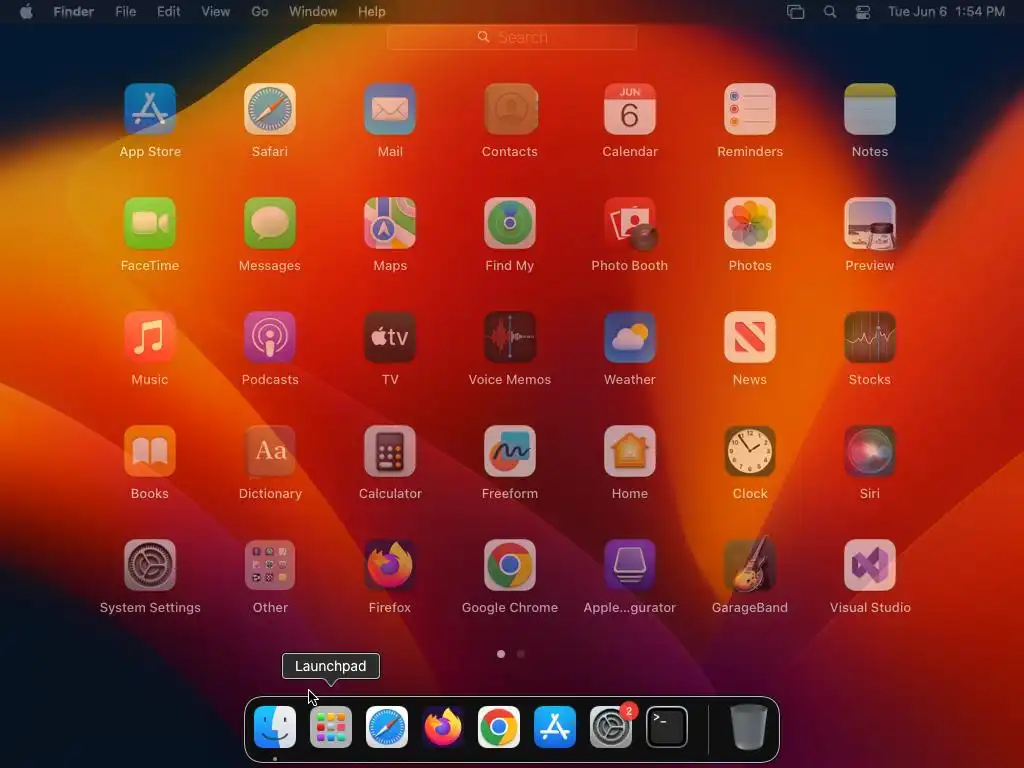This screenshot has width=1024, height=768.
Task: Open Google Chrome from the Dock
Action: coord(499,727)
